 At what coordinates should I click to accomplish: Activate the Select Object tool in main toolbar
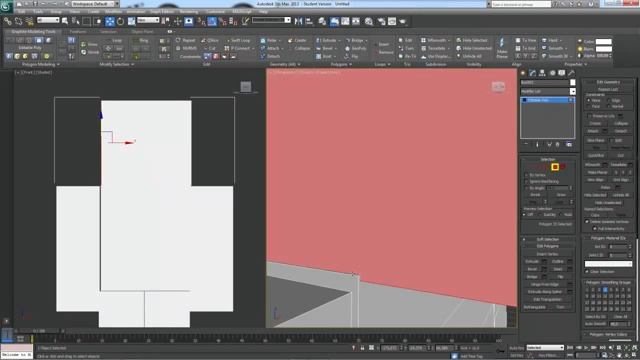[65, 21]
